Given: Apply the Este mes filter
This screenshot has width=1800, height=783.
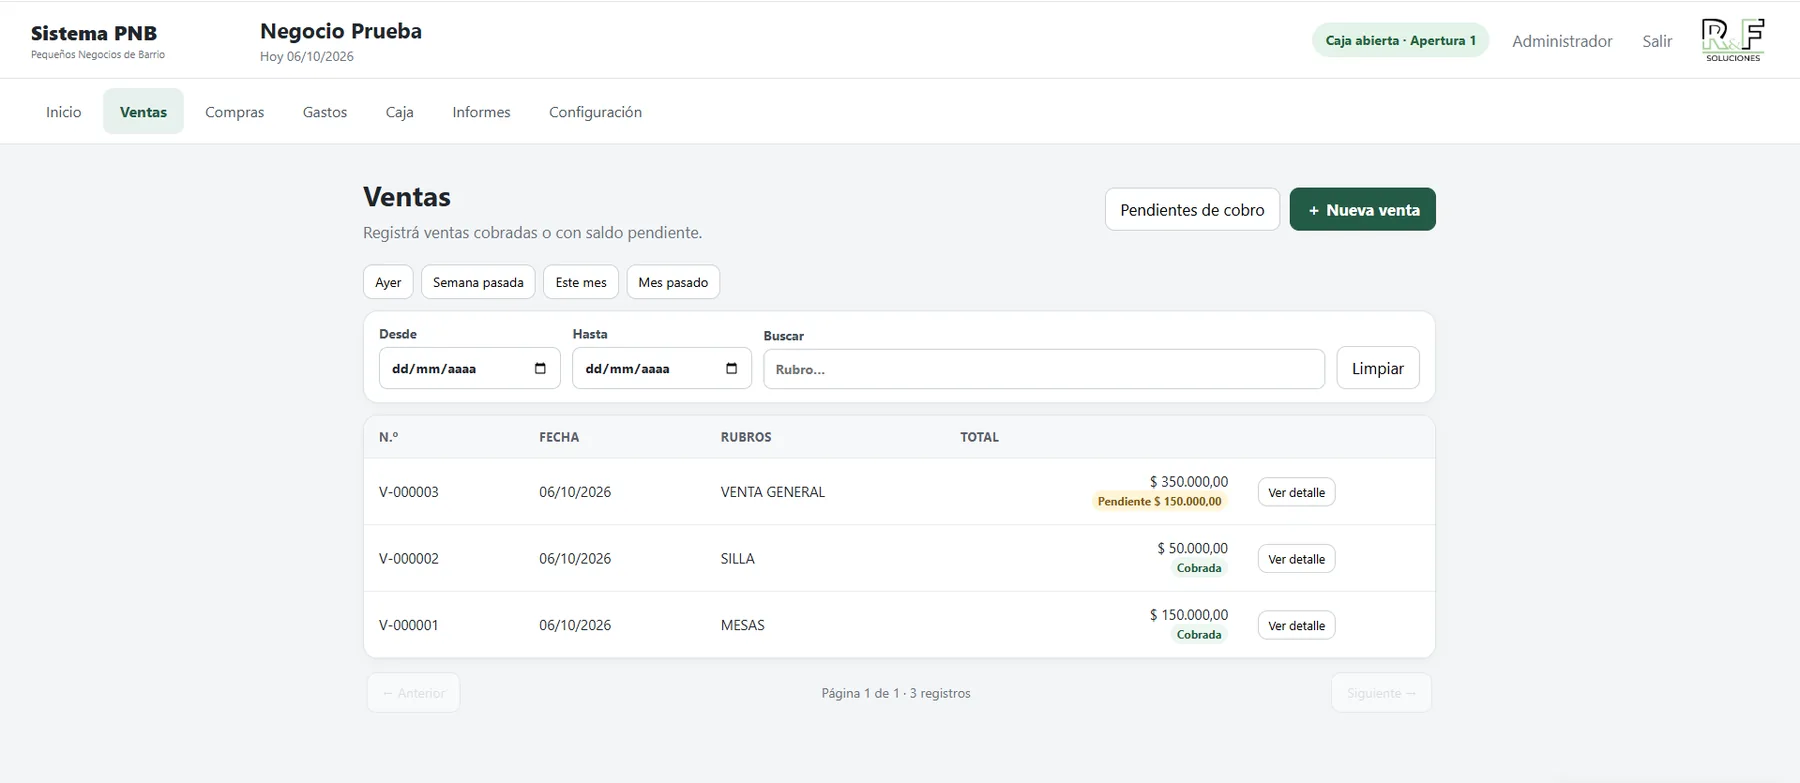Looking at the screenshot, I should pyautogui.click(x=581, y=282).
